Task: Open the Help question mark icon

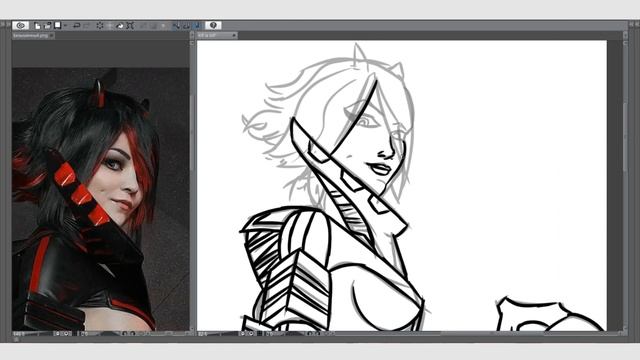Action: [x=213, y=25]
